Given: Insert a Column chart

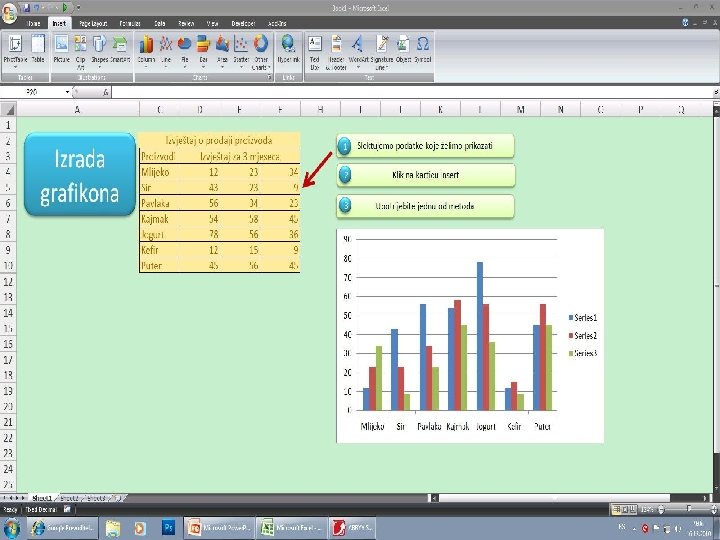Looking at the screenshot, I should click(146, 51).
